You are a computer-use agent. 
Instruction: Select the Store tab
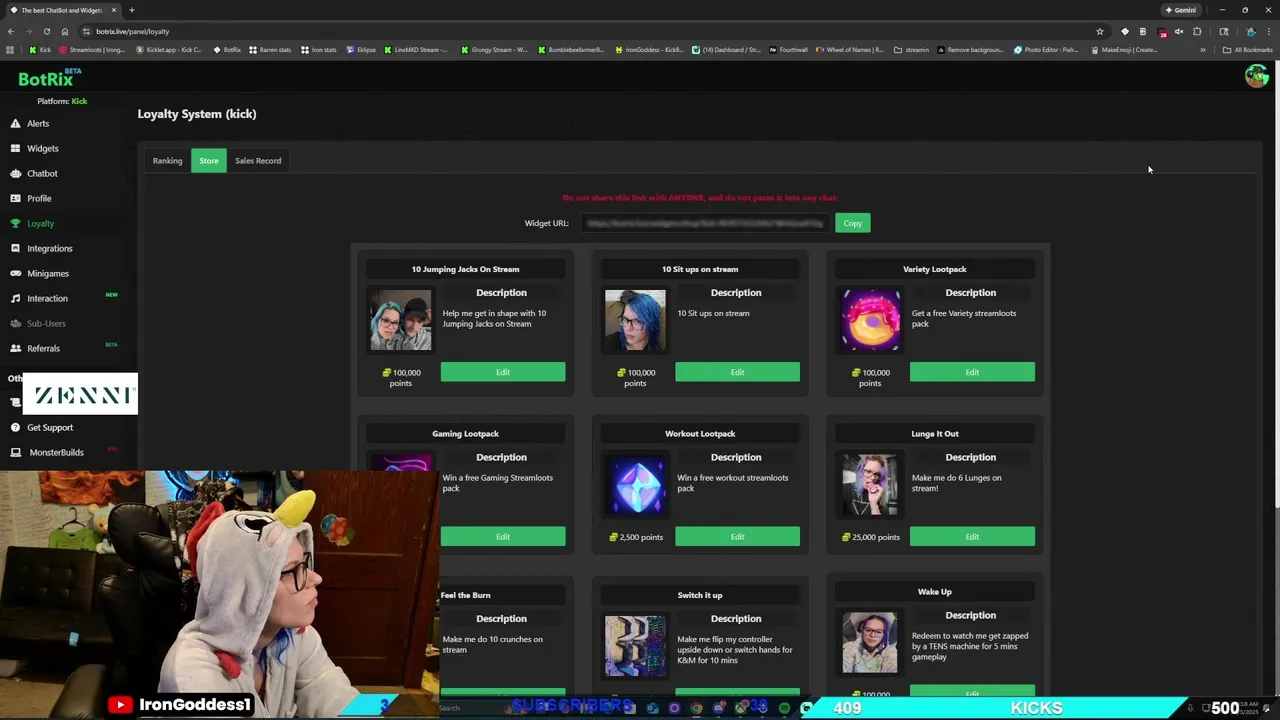208,160
